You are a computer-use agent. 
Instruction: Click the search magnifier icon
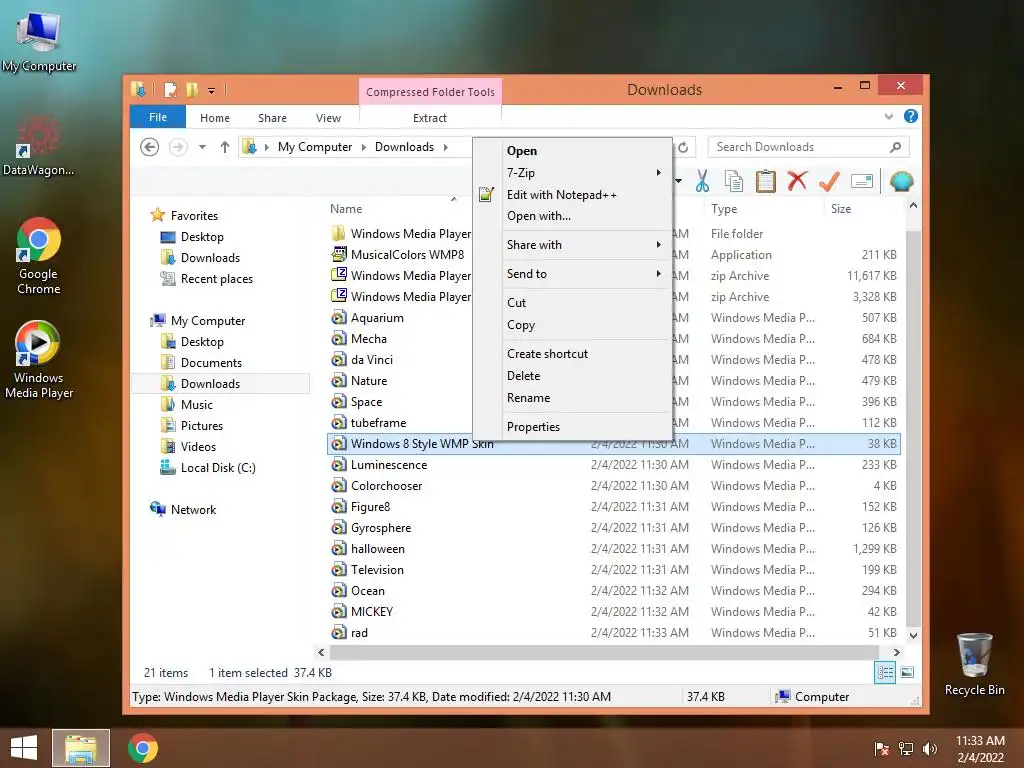(895, 147)
